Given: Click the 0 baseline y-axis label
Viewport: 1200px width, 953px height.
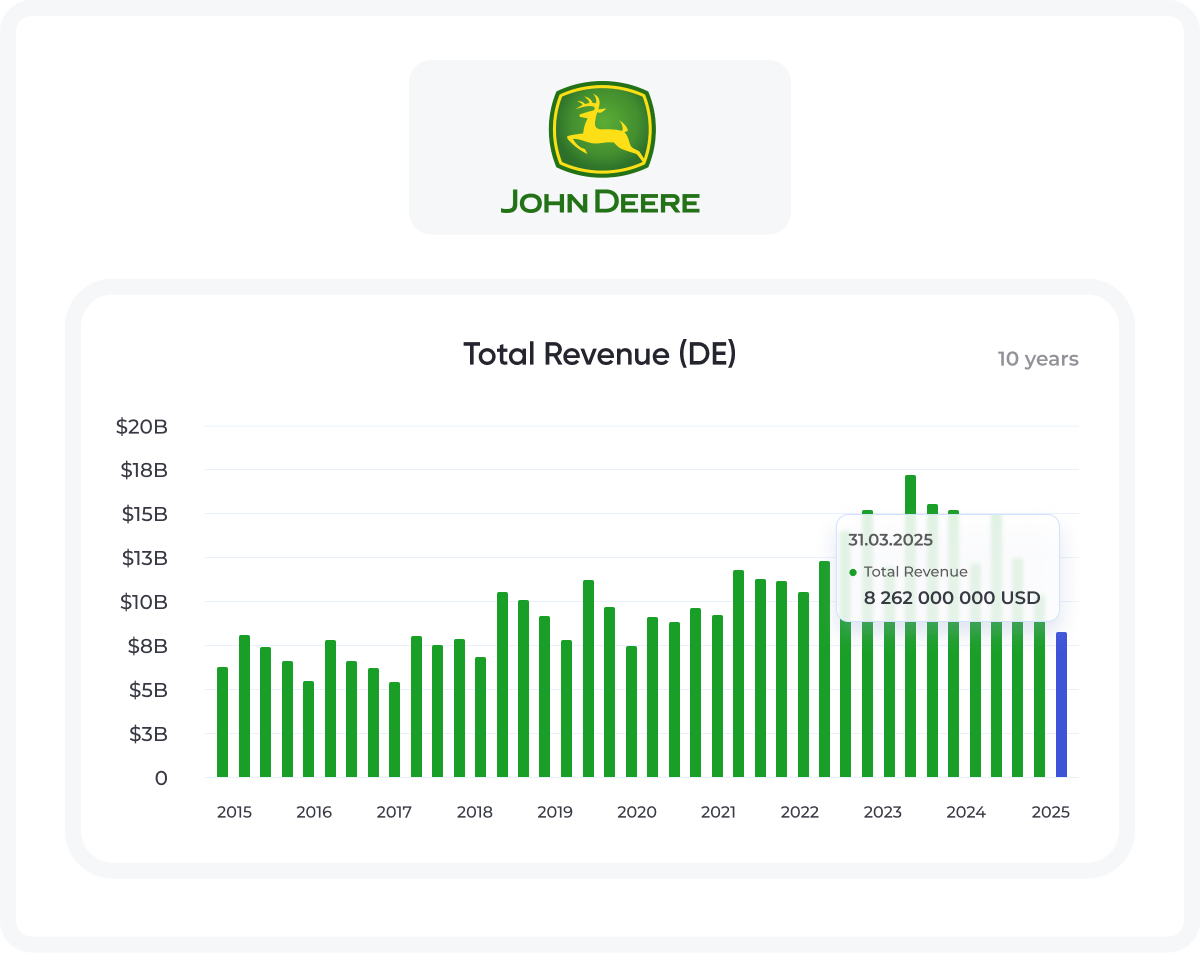Looking at the screenshot, I should click(x=161, y=778).
